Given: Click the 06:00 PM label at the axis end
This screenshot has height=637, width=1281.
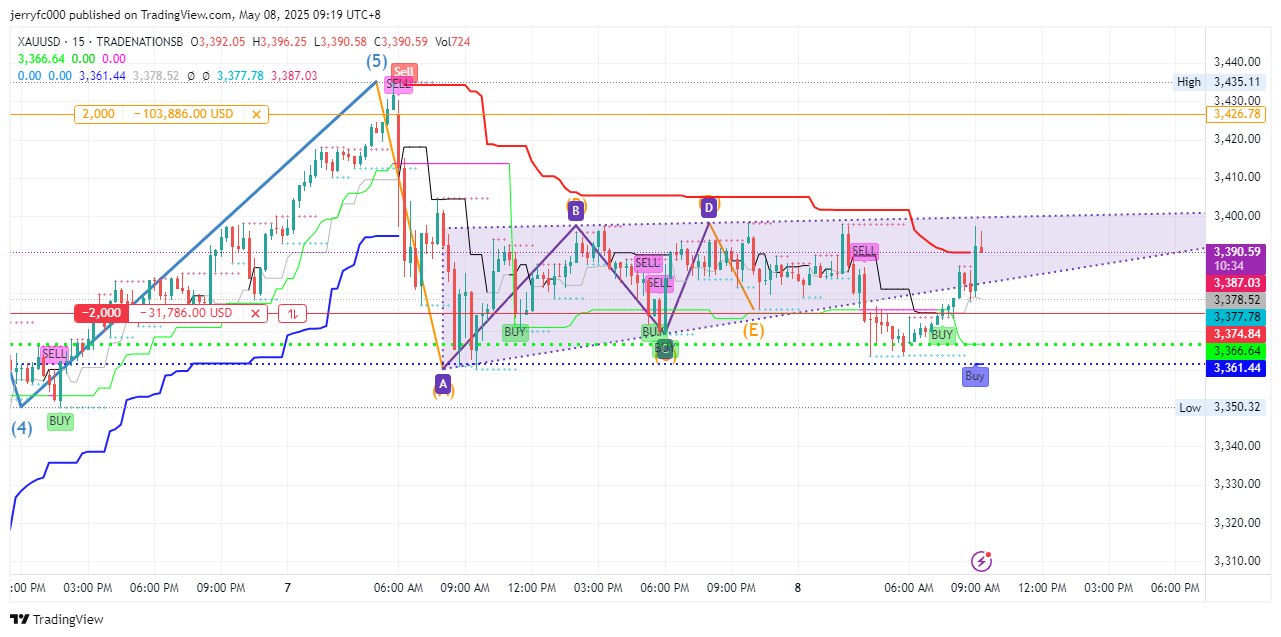Looking at the screenshot, I should (1175, 588).
